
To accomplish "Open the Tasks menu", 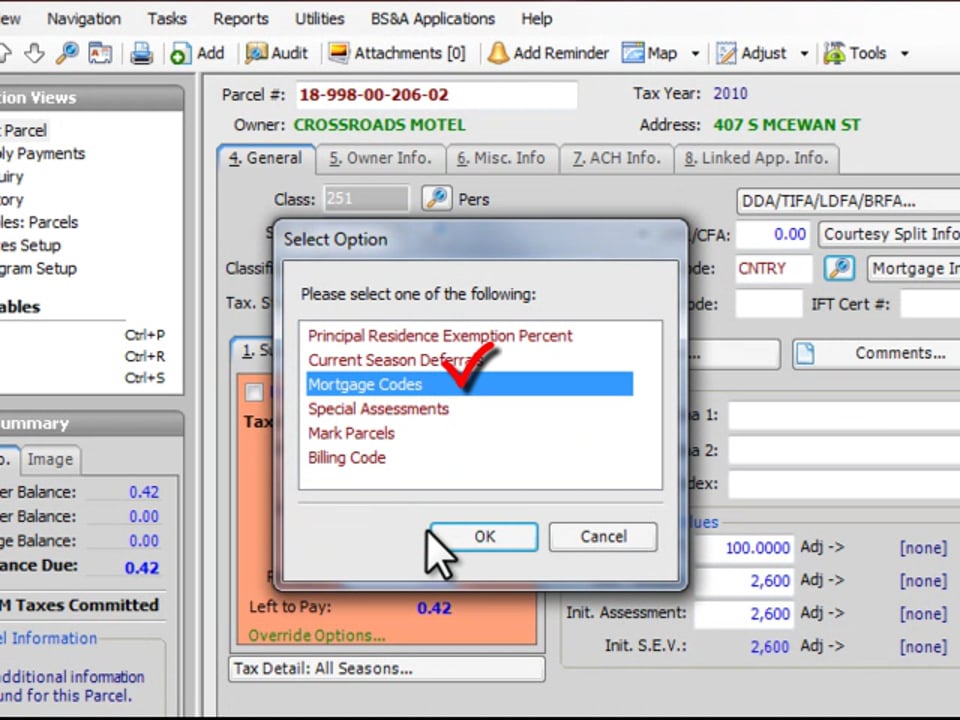I will 167,19.
